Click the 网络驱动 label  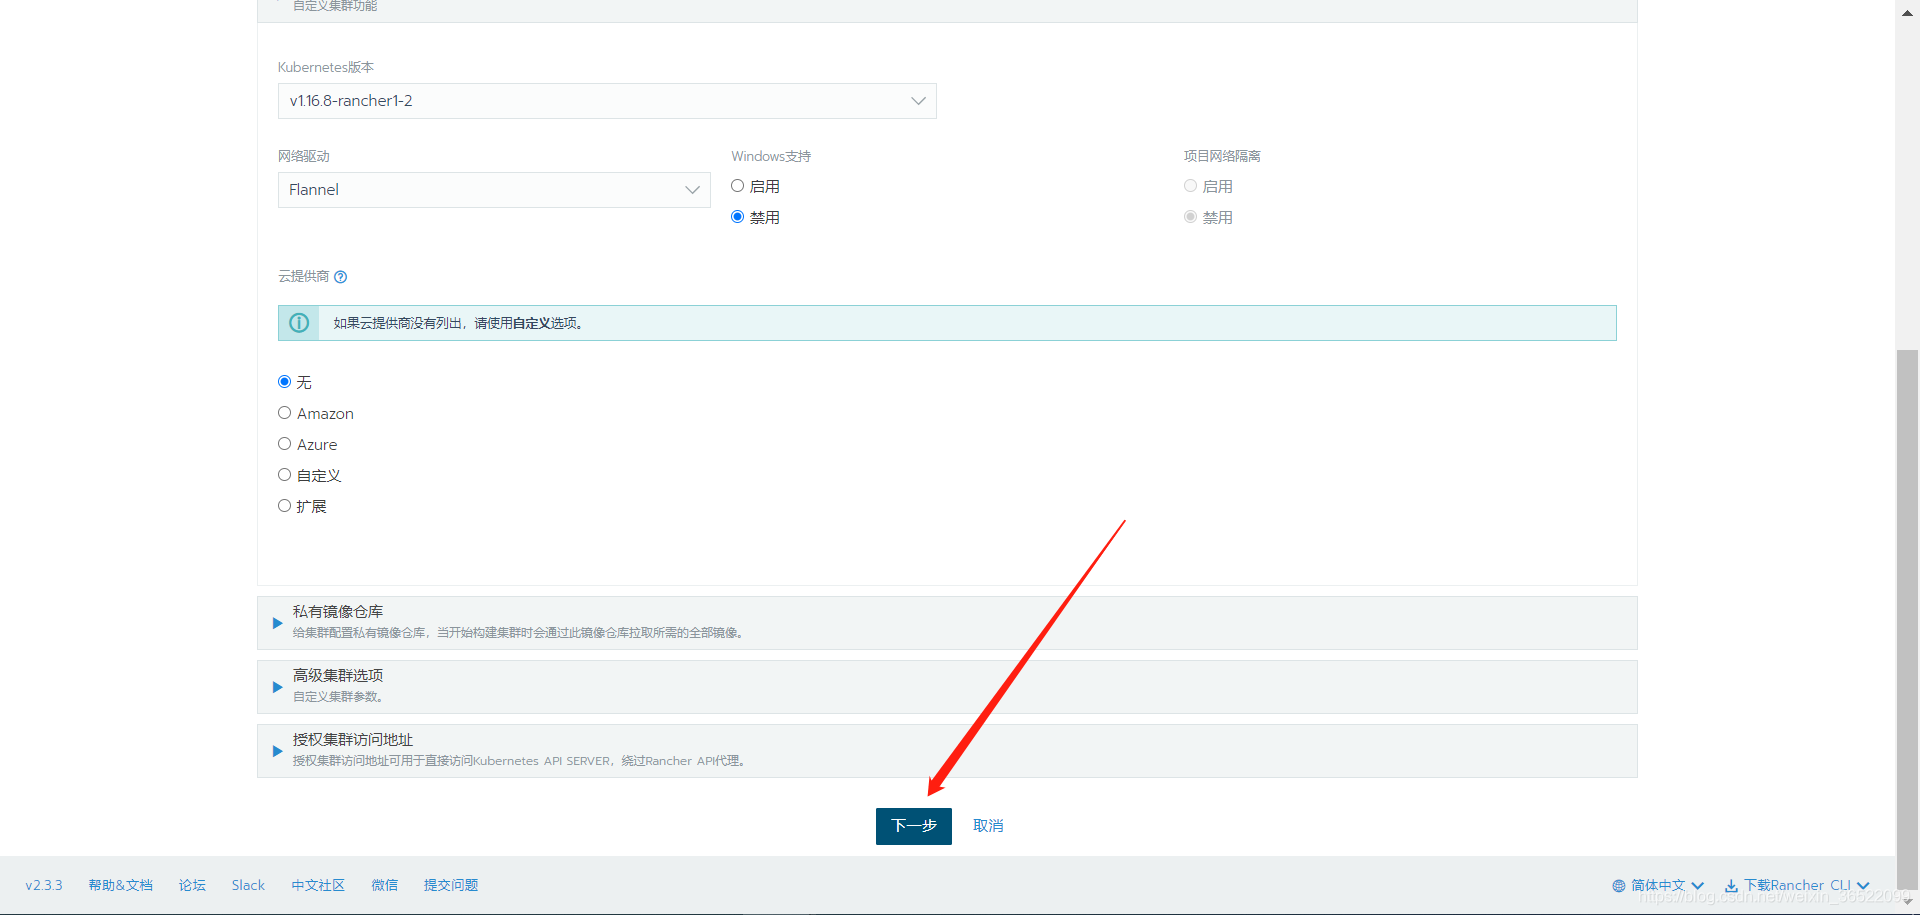[304, 156]
